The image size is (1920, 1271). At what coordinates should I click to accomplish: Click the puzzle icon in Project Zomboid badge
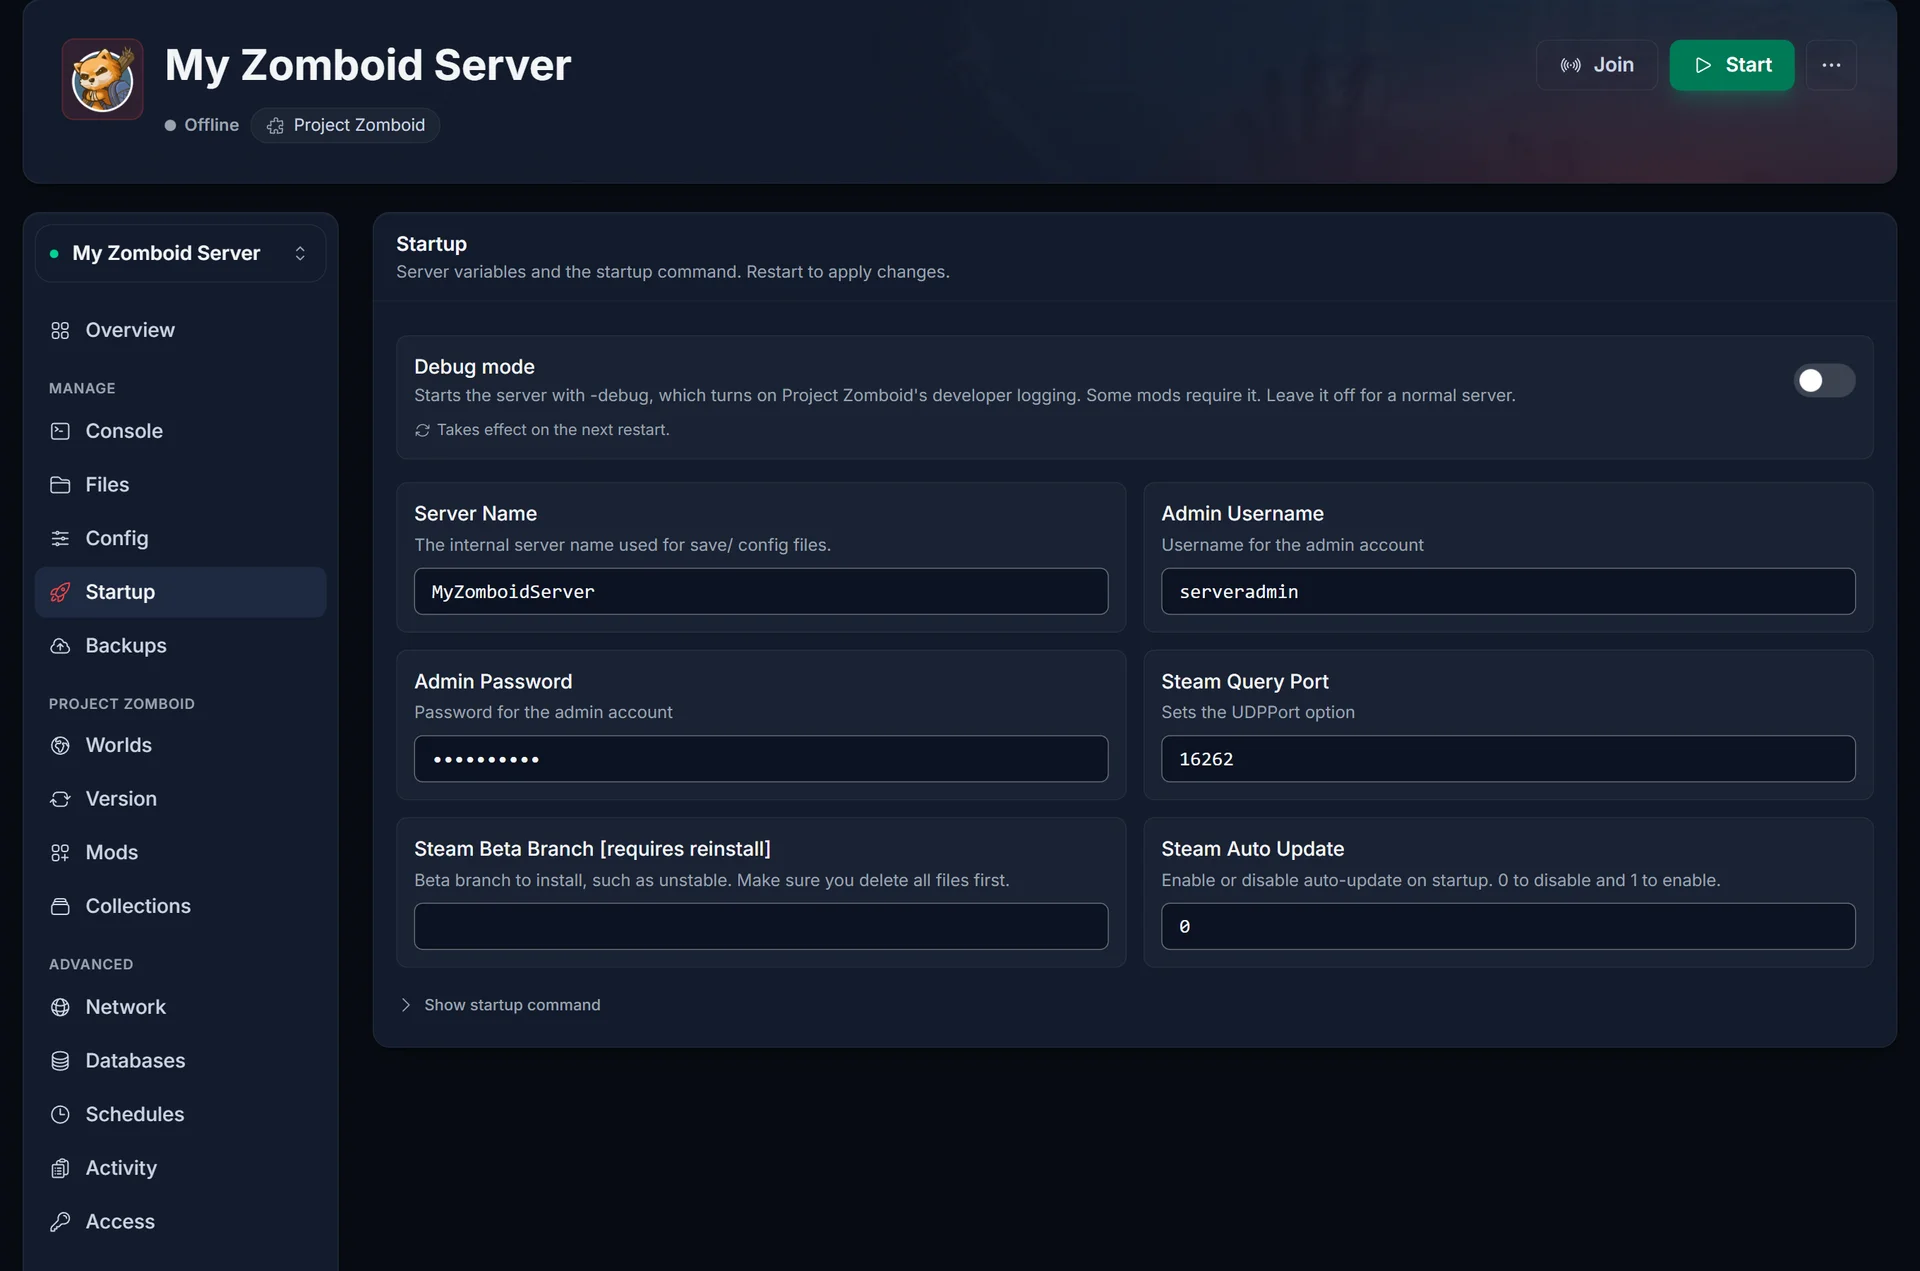tap(275, 126)
